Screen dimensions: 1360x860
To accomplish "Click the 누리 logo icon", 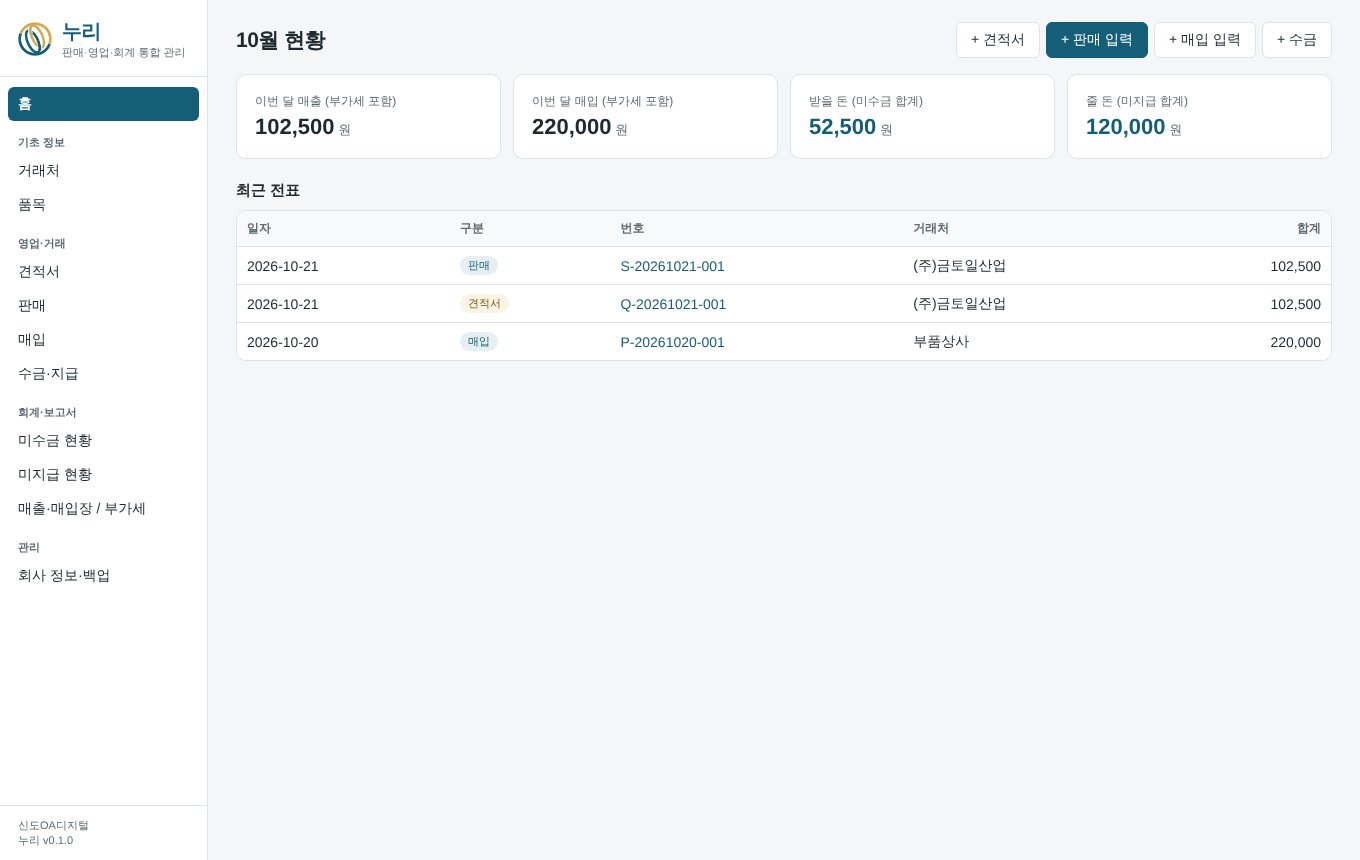I will pyautogui.click(x=35, y=39).
